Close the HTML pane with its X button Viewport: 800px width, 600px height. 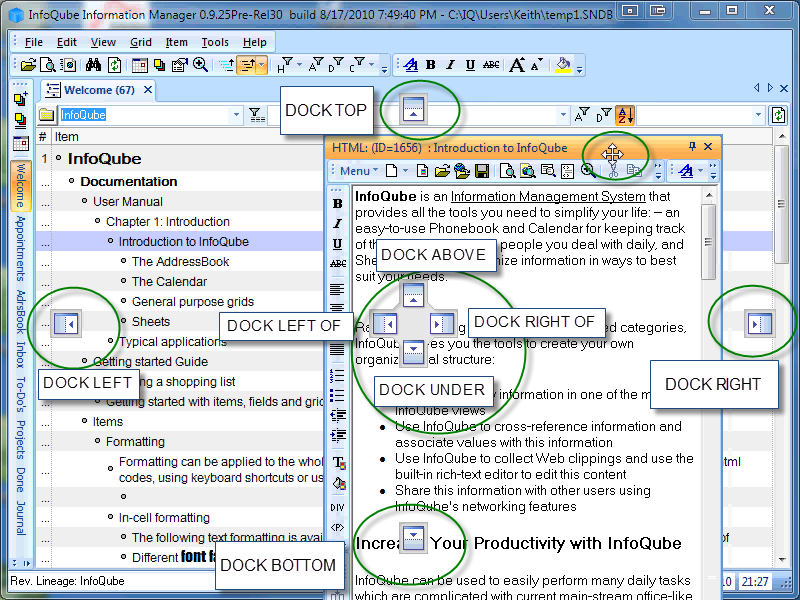click(708, 146)
